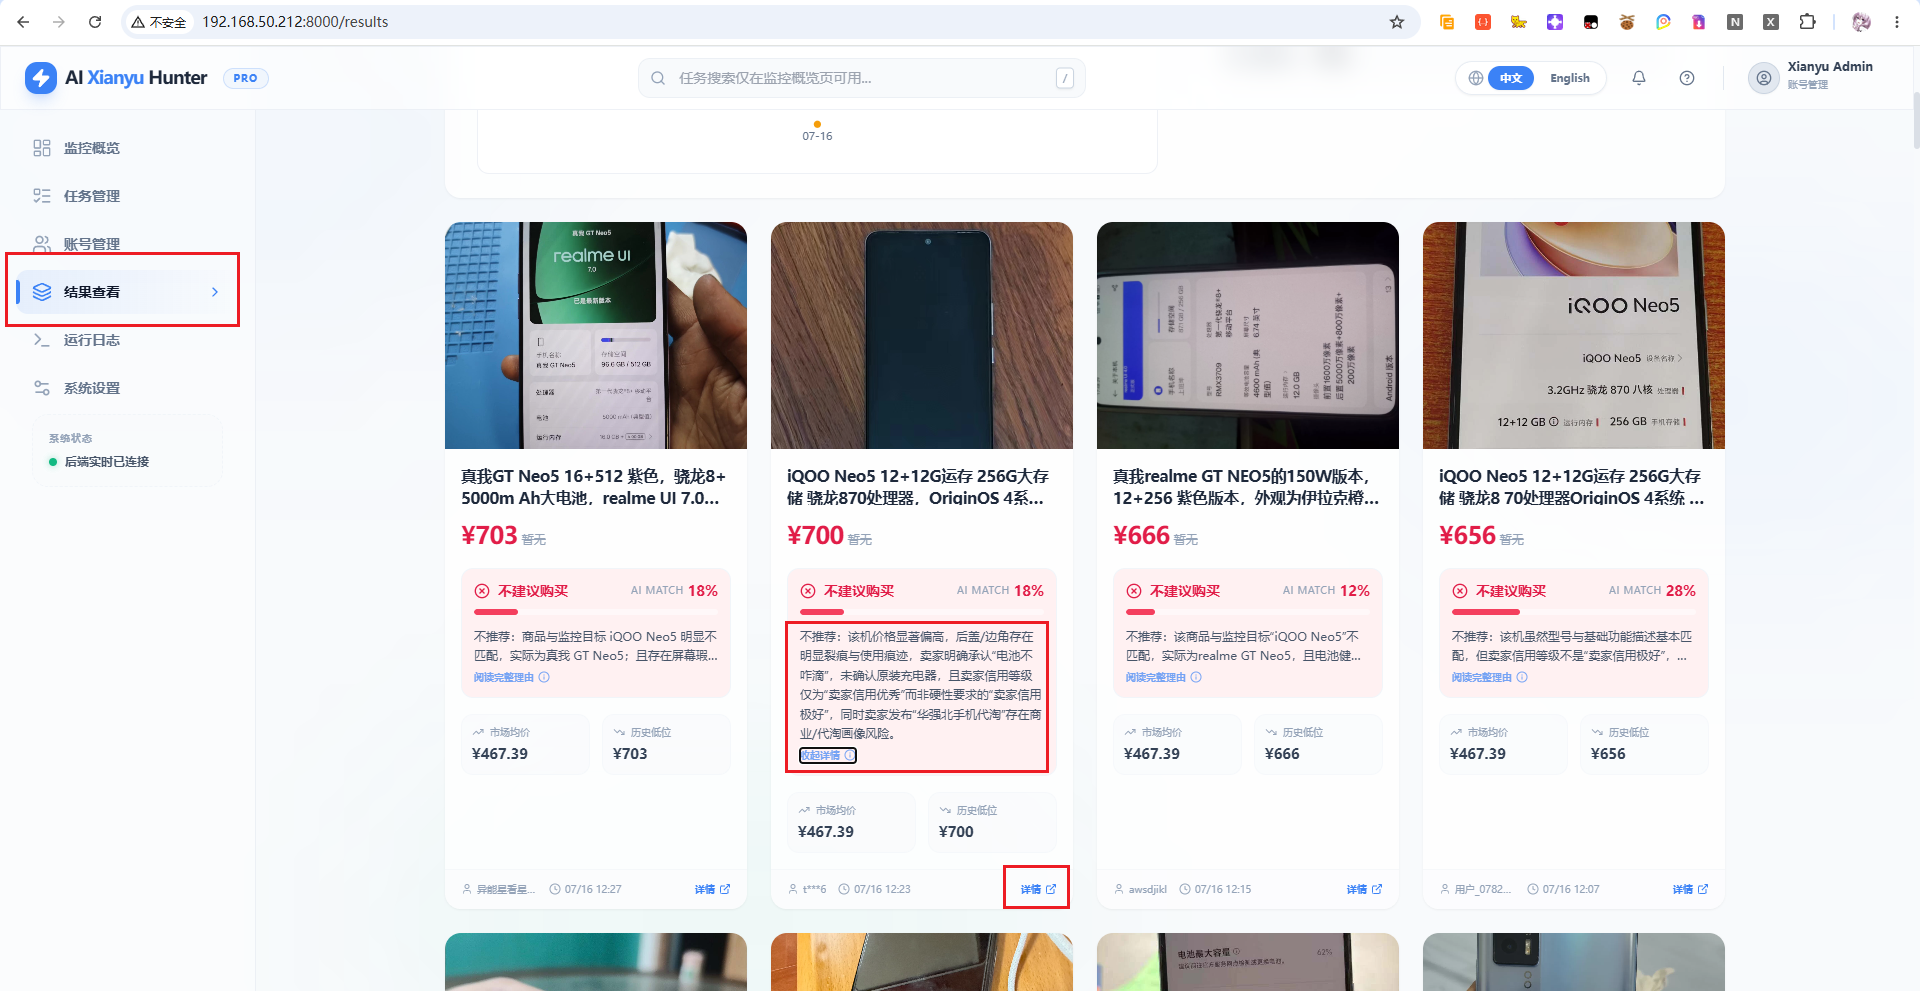Click the blue lightning app logo
The image size is (1920, 991).
click(x=41, y=78)
